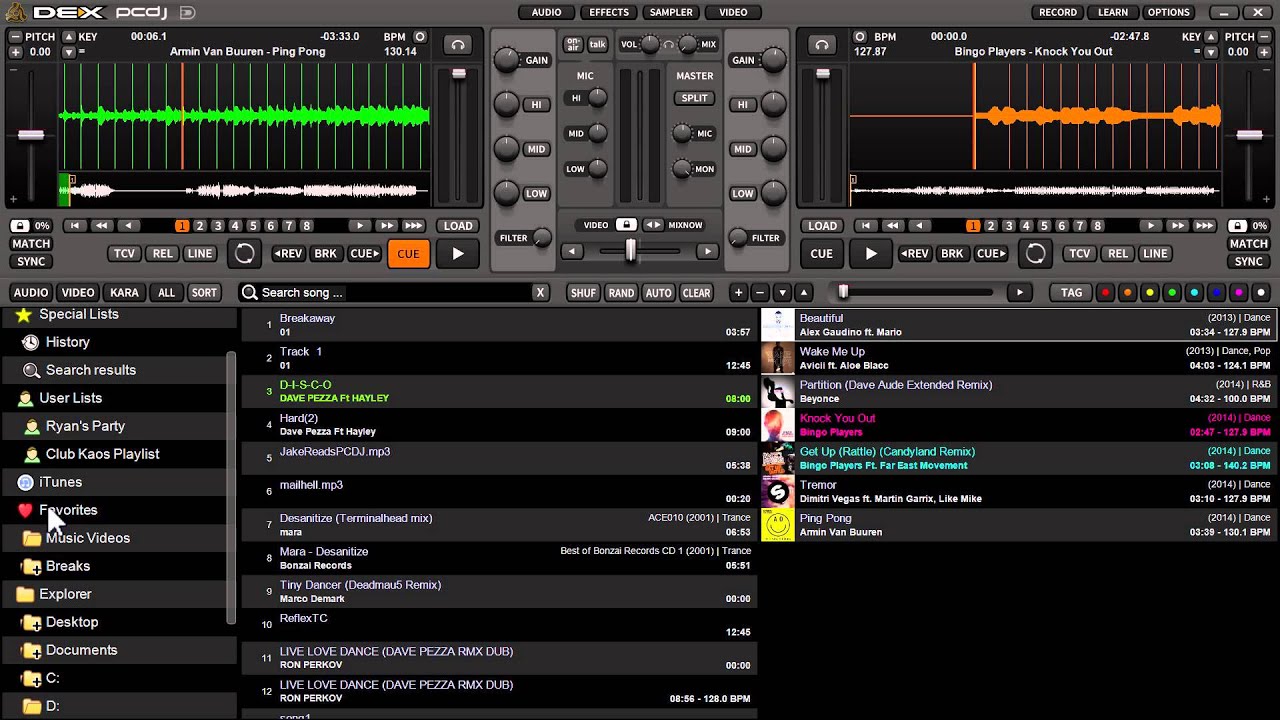Screen dimensions: 1280x720
Task: Click right deck headphone cue icon
Action: coord(822,45)
